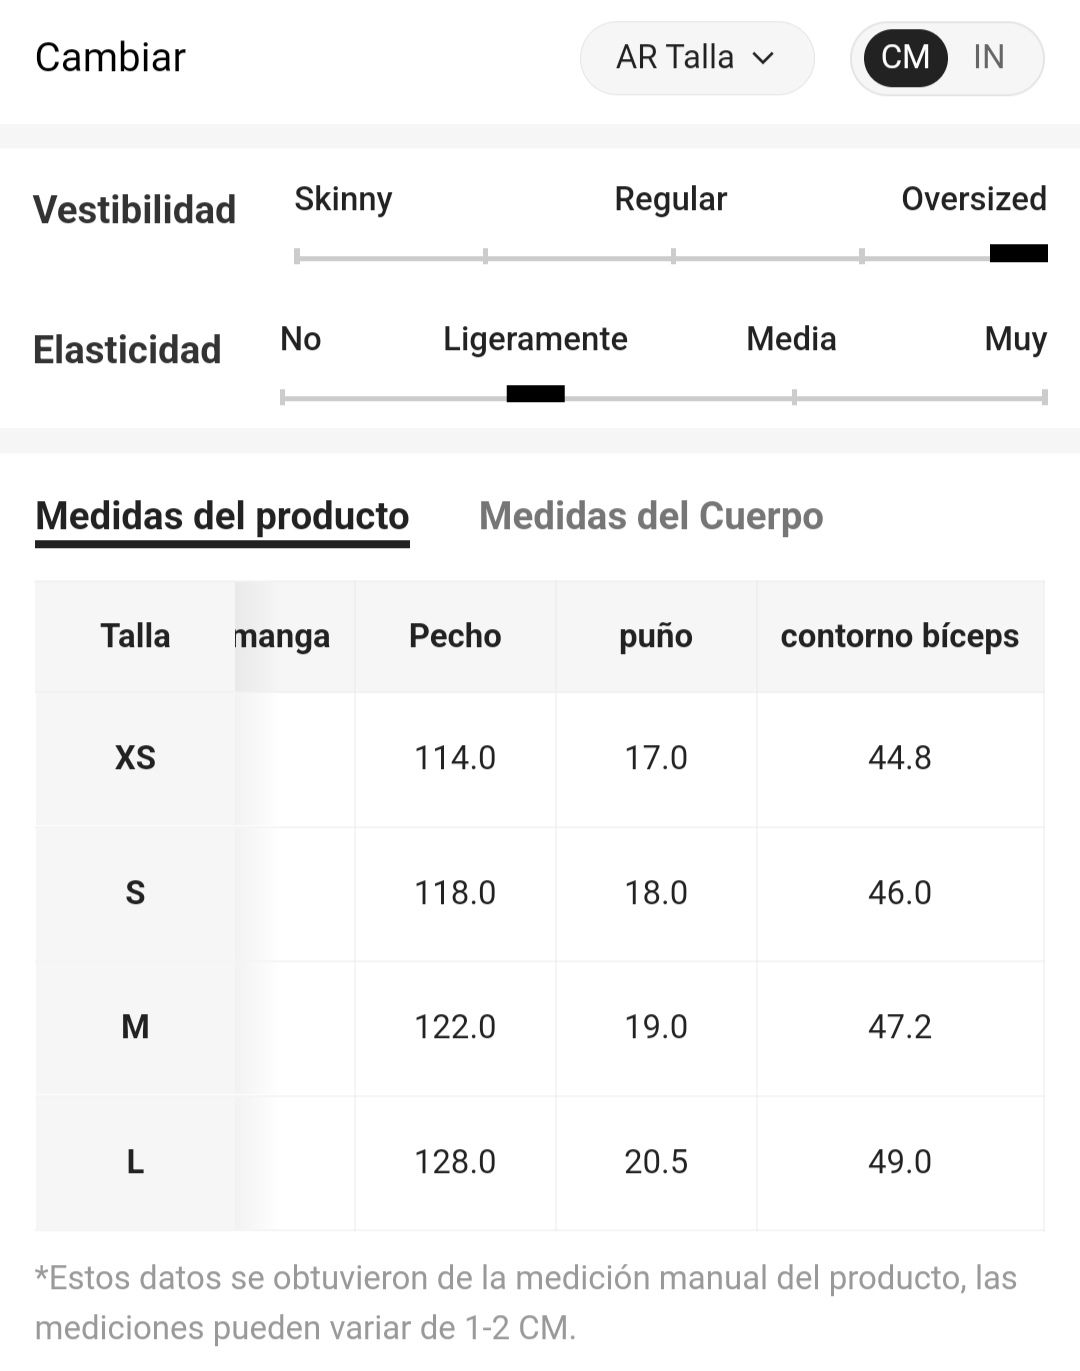1080x1371 pixels.
Task: Click the Oversized marker on the Vestibilidad slider
Action: (x=1018, y=253)
